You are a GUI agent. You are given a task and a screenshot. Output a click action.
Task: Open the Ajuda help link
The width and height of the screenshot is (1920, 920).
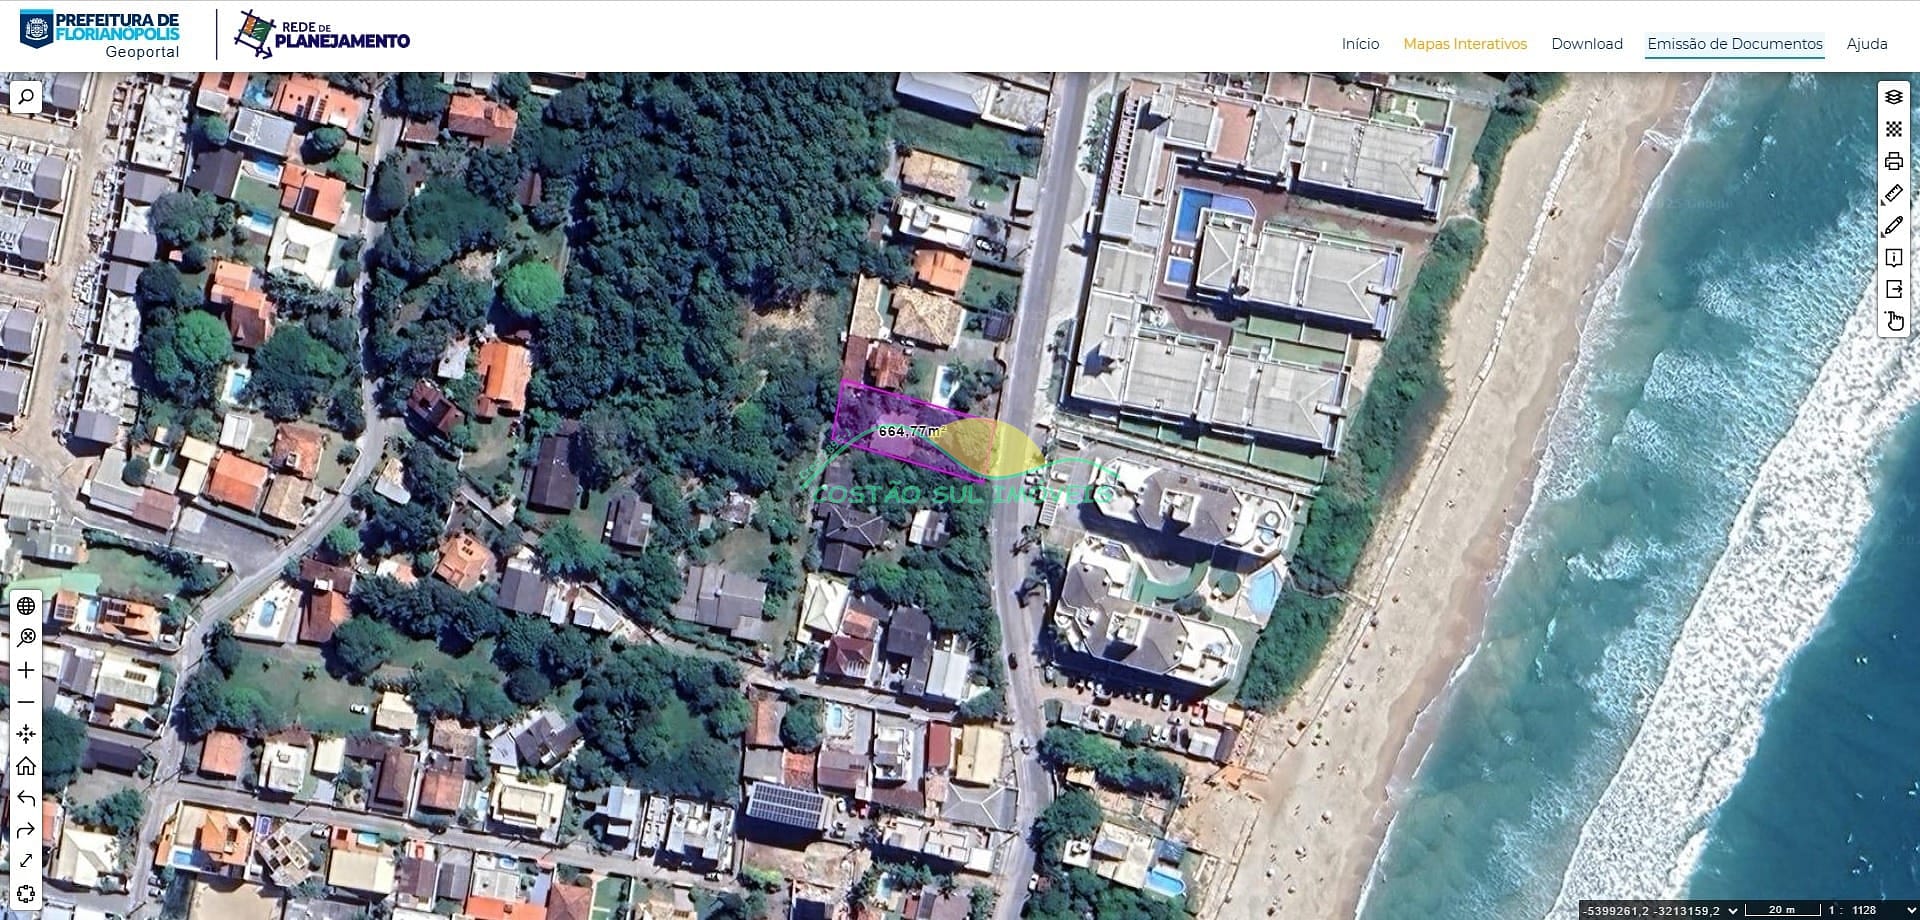click(x=1866, y=44)
